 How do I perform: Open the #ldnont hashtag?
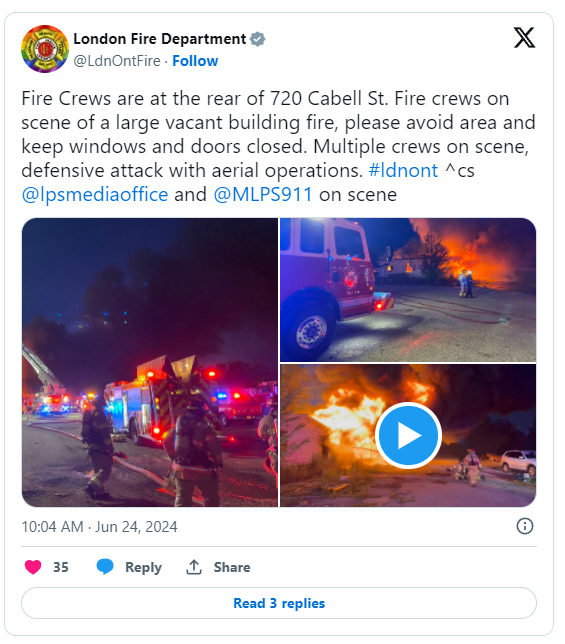pyautogui.click(x=403, y=170)
